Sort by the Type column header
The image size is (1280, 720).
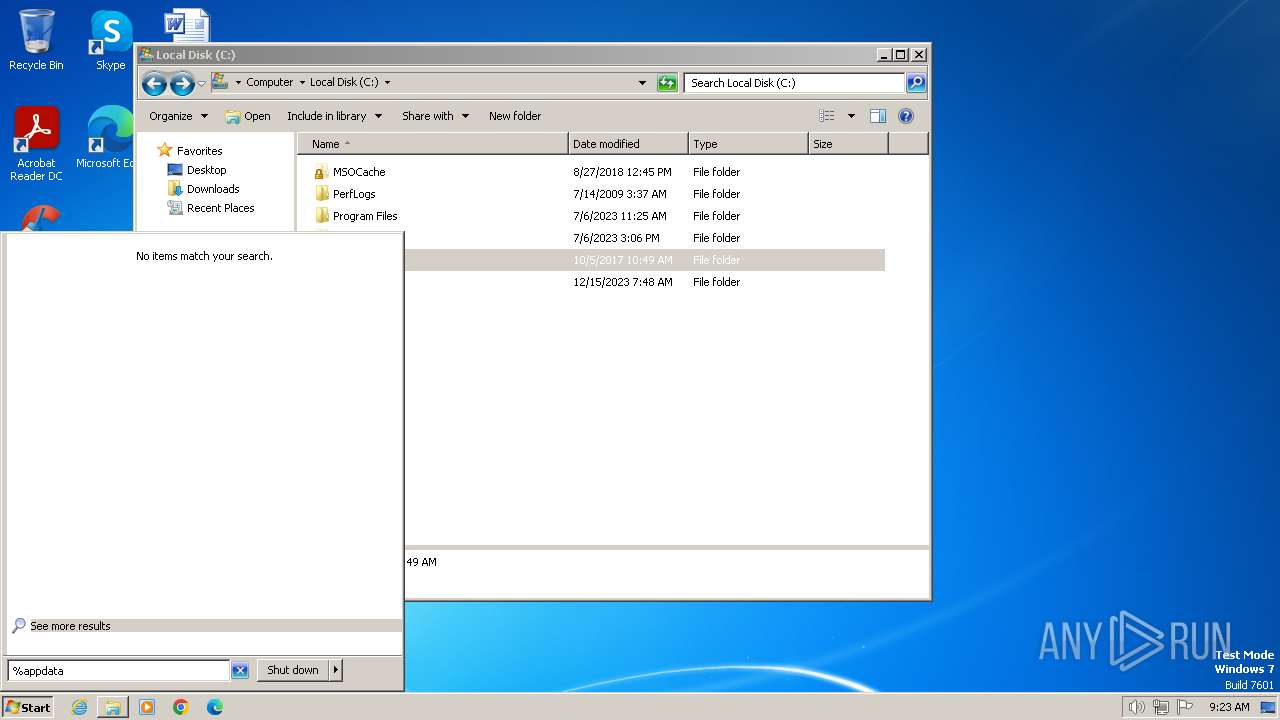point(748,144)
